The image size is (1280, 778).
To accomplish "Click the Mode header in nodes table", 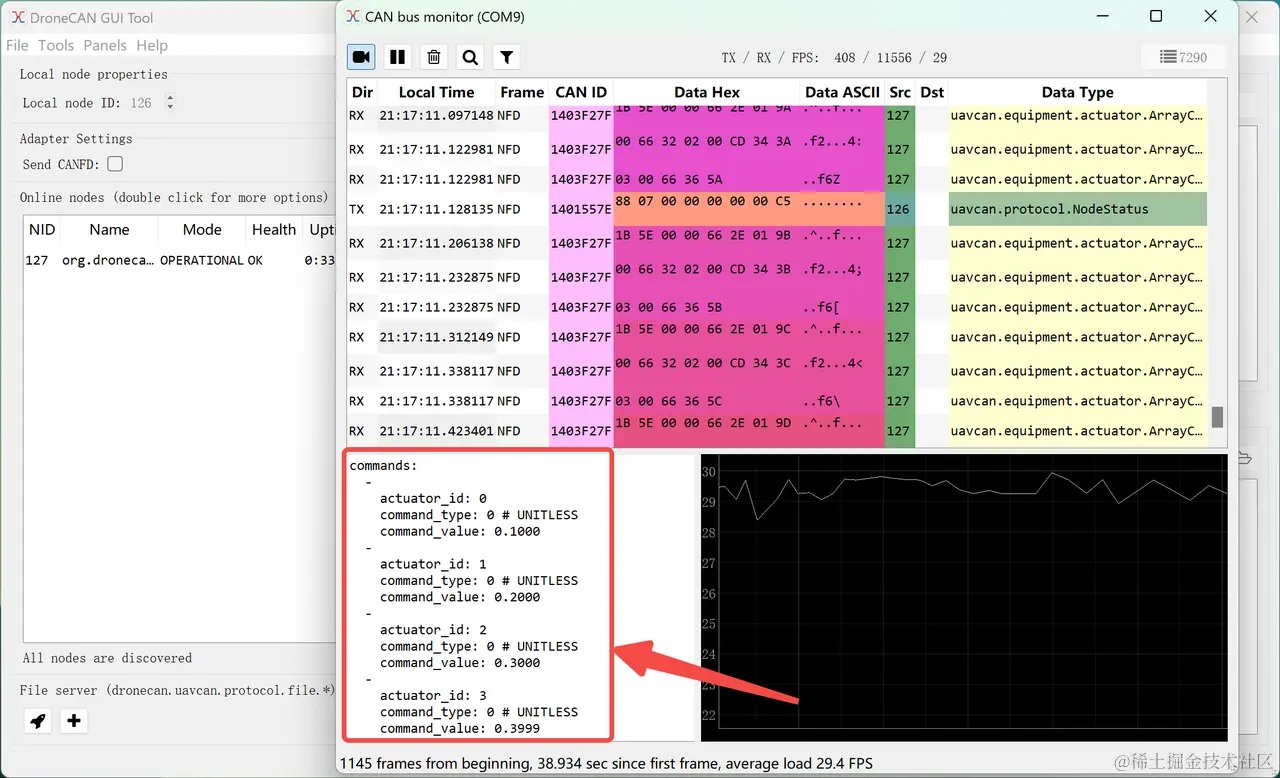I will pos(202,229).
